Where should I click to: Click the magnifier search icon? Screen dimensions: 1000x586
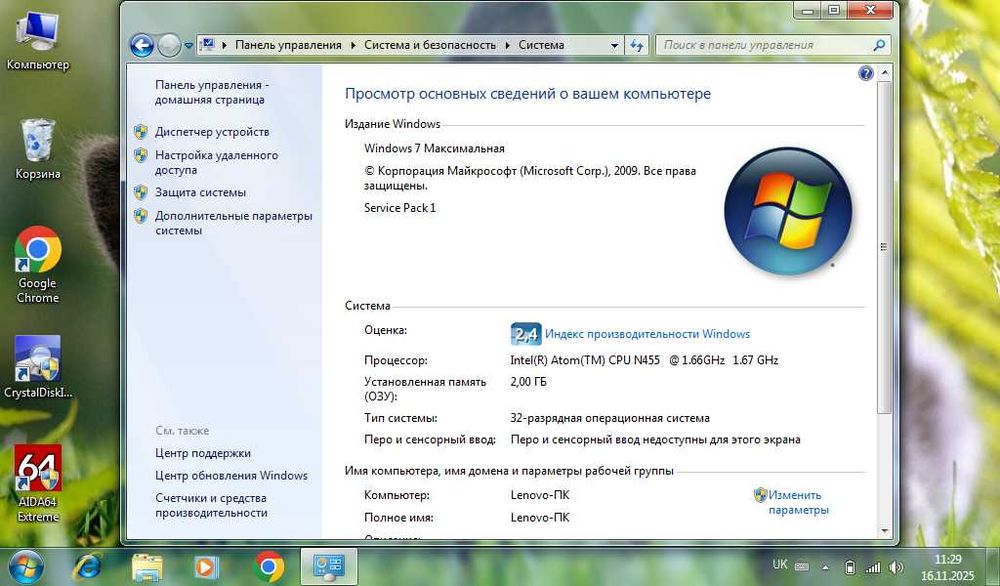click(x=879, y=45)
